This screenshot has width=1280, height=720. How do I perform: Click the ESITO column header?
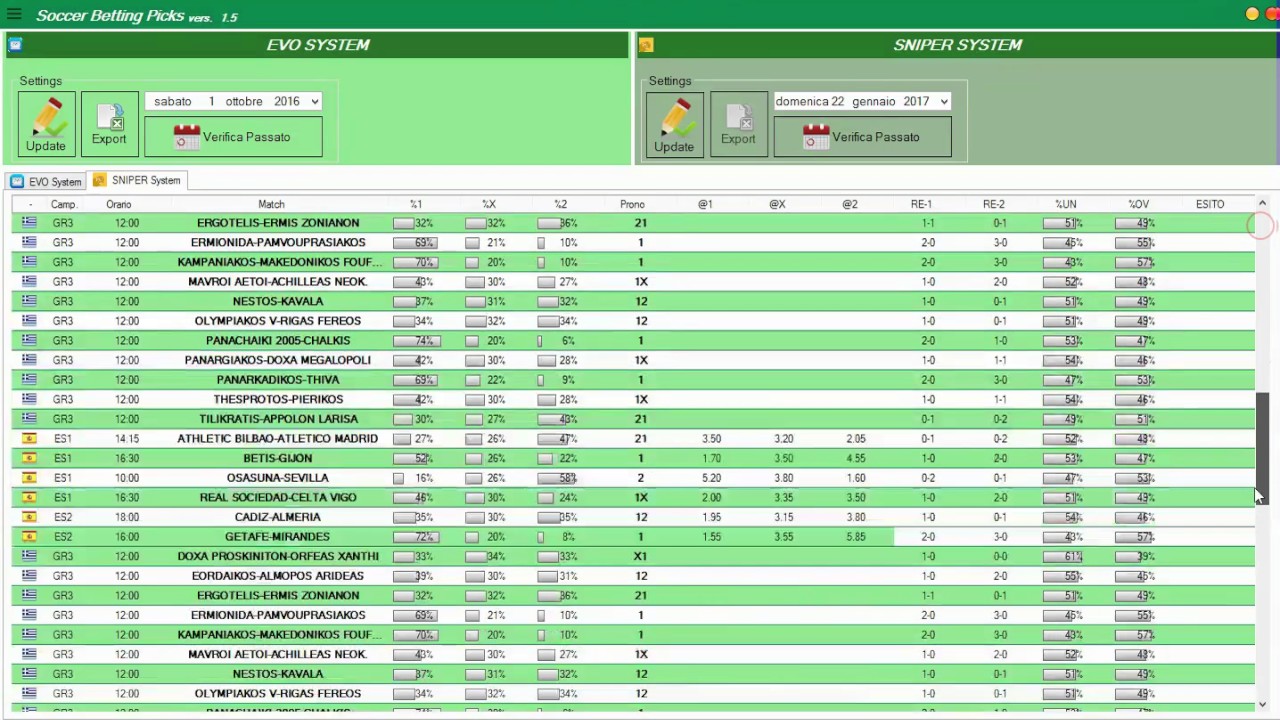1210,204
